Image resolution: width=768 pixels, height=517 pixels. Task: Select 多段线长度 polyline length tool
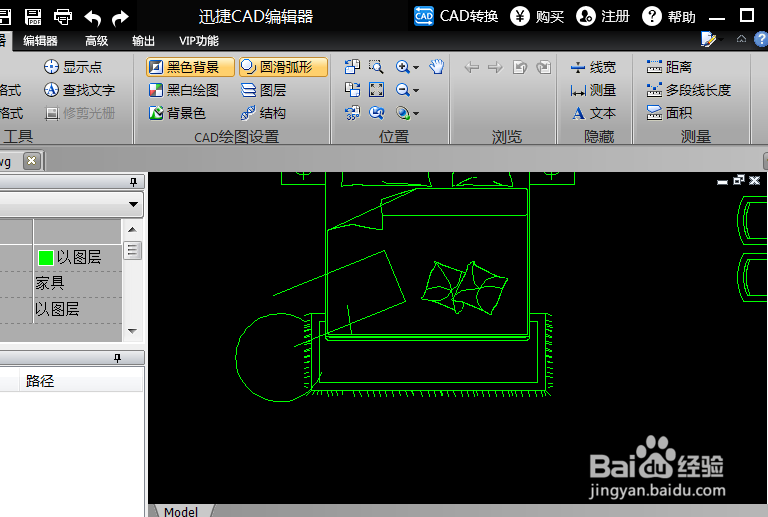[x=689, y=90]
